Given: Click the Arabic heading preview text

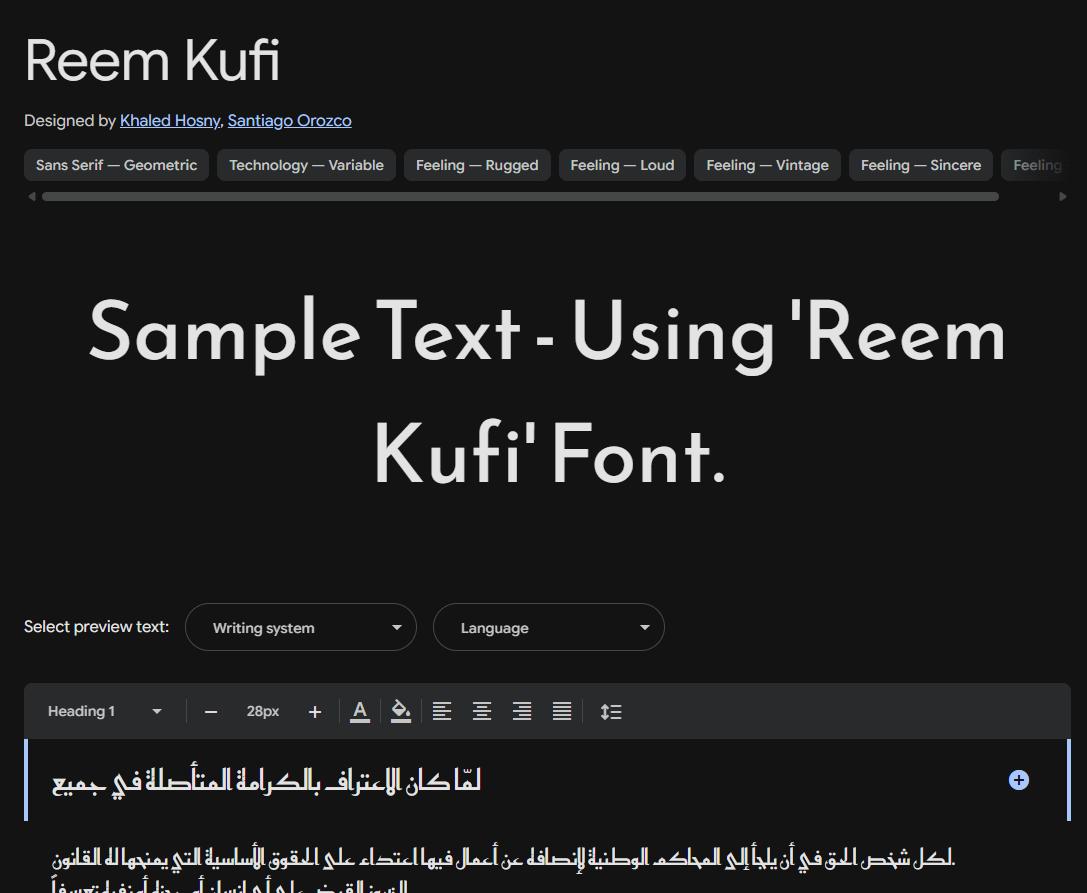Looking at the screenshot, I should coord(266,781).
